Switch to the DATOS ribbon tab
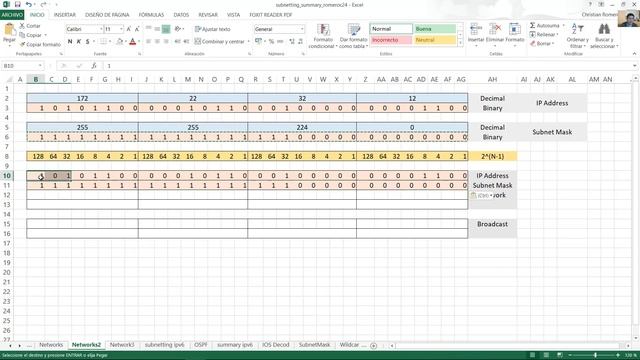The image size is (640, 360). click(x=181, y=15)
